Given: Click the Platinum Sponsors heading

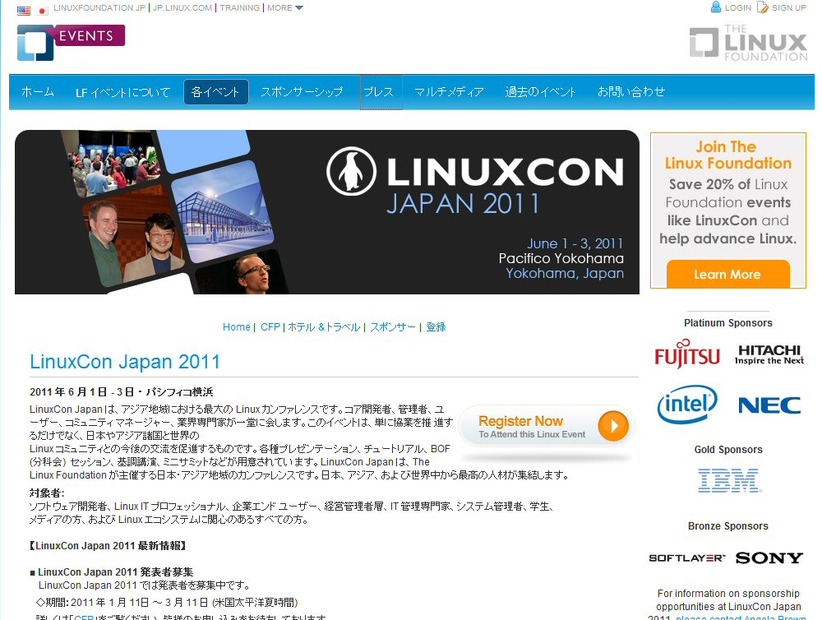Looking at the screenshot, I should [x=728, y=323].
